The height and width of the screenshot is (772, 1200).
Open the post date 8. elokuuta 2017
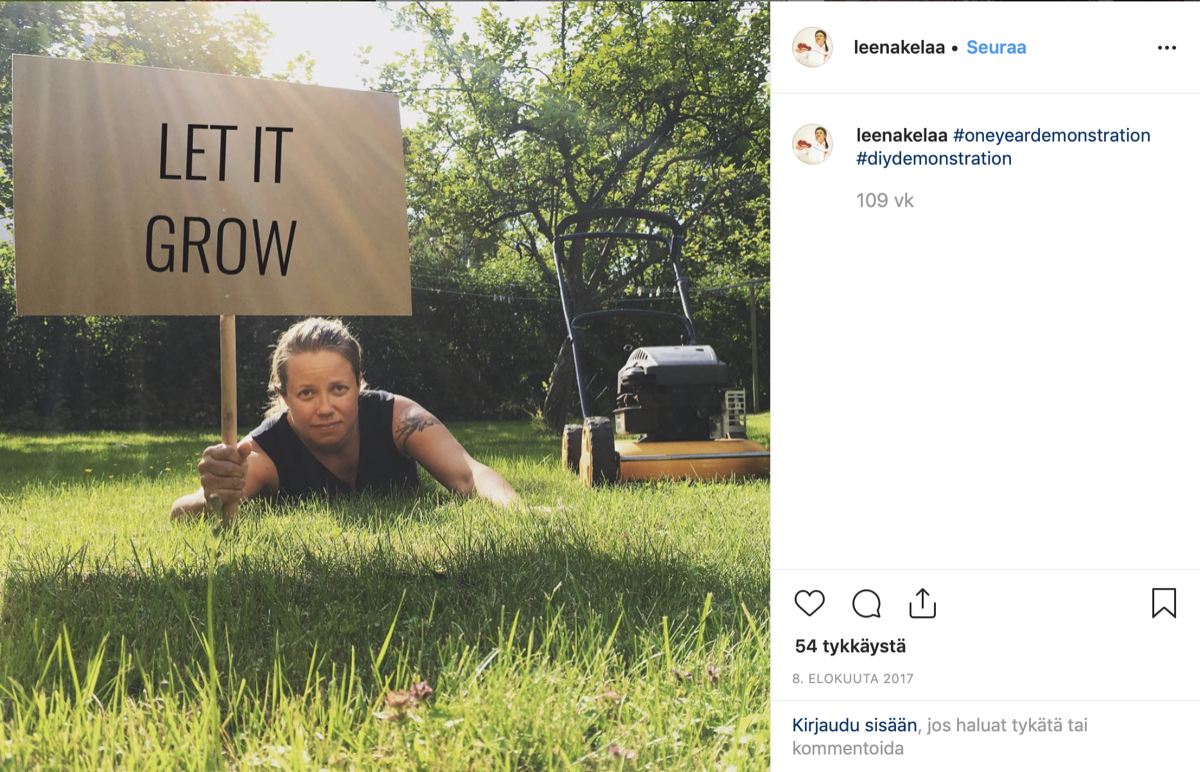853,678
